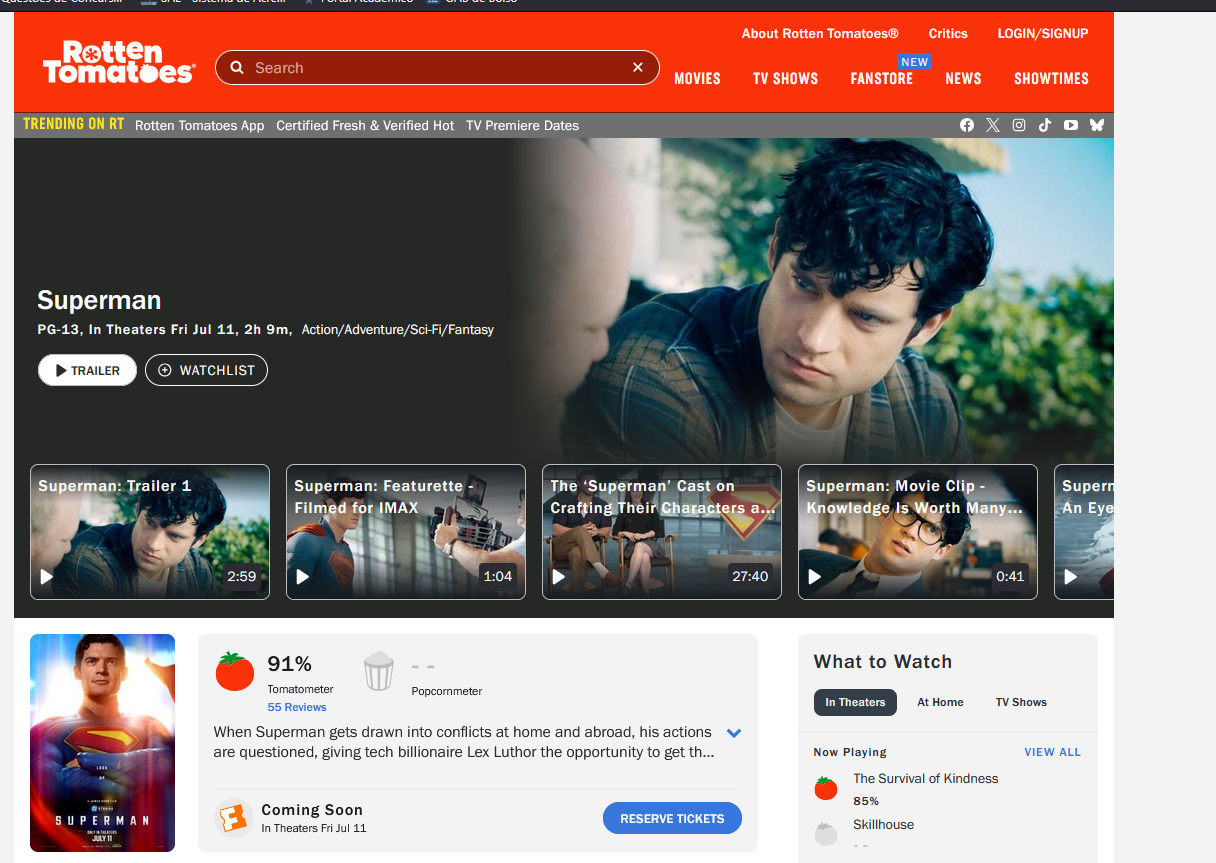The width and height of the screenshot is (1216, 863).
Task: Open the X (Twitter) social icon
Action: [993, 125]
